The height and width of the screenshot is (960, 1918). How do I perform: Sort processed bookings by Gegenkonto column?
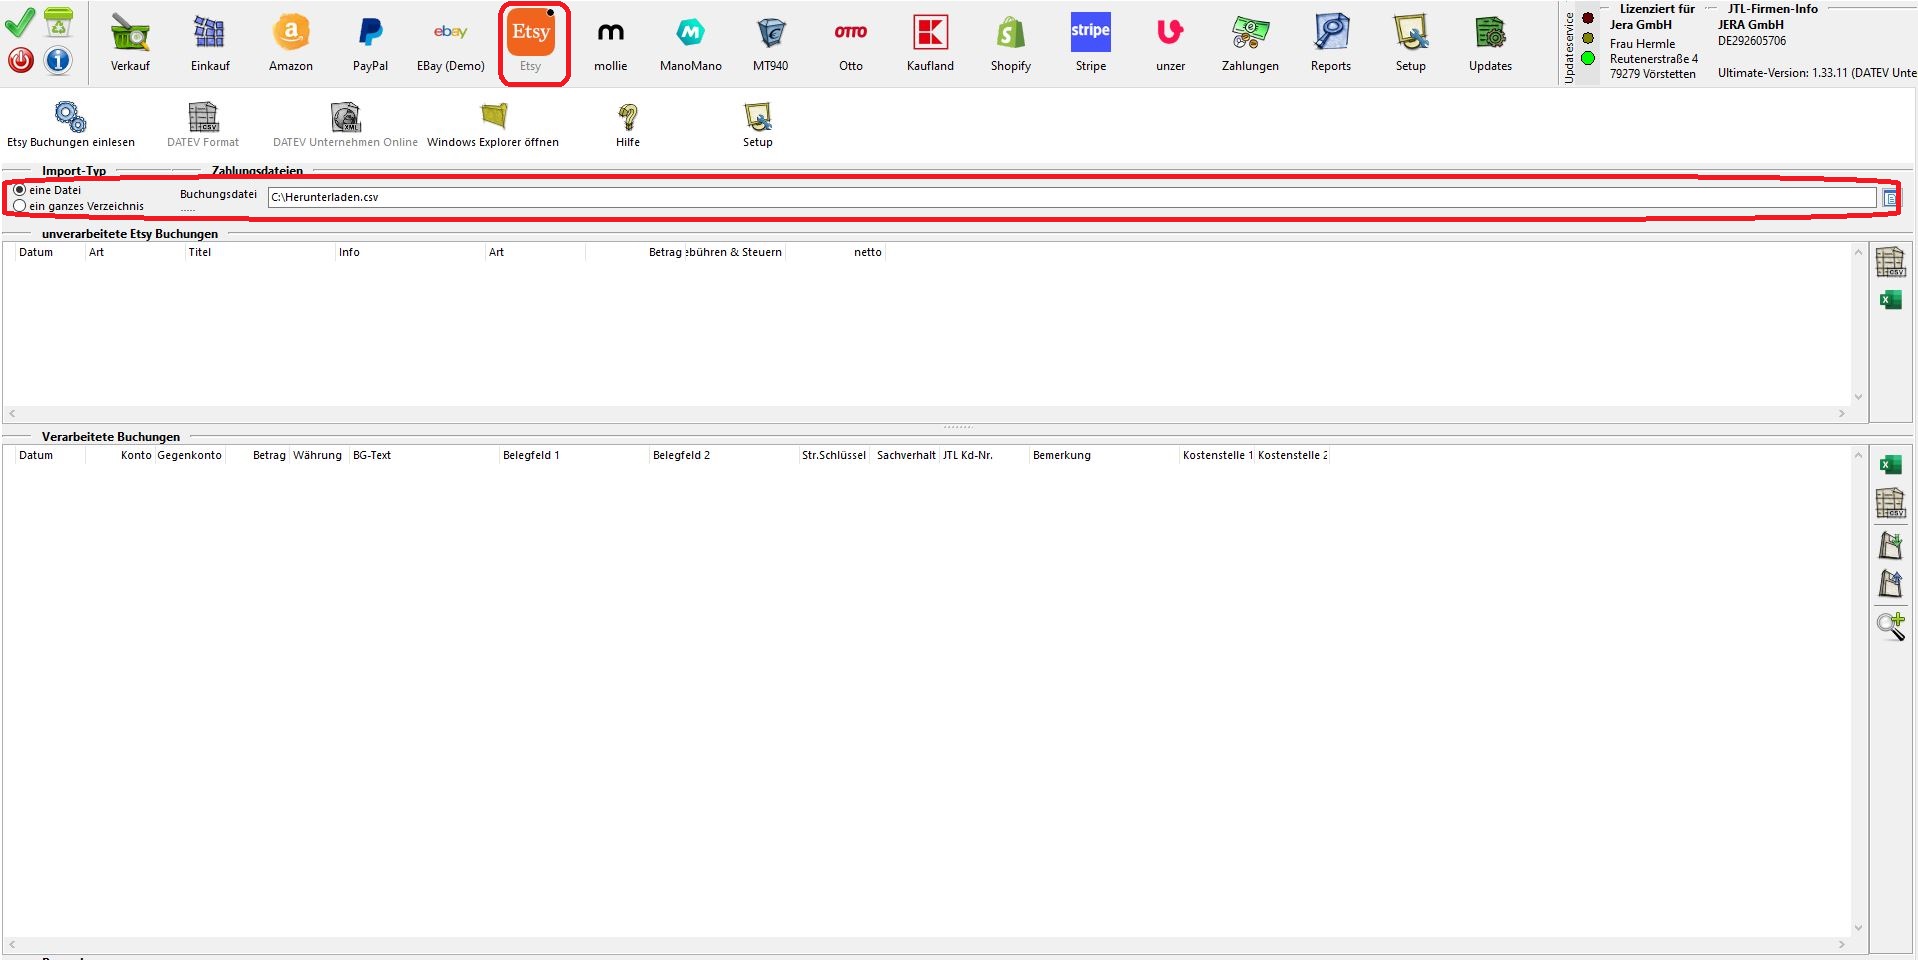point(189,455)
